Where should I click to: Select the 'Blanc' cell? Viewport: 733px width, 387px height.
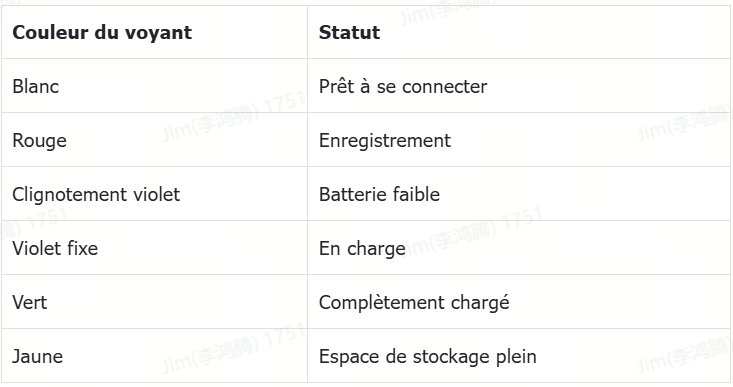[154, 86]
